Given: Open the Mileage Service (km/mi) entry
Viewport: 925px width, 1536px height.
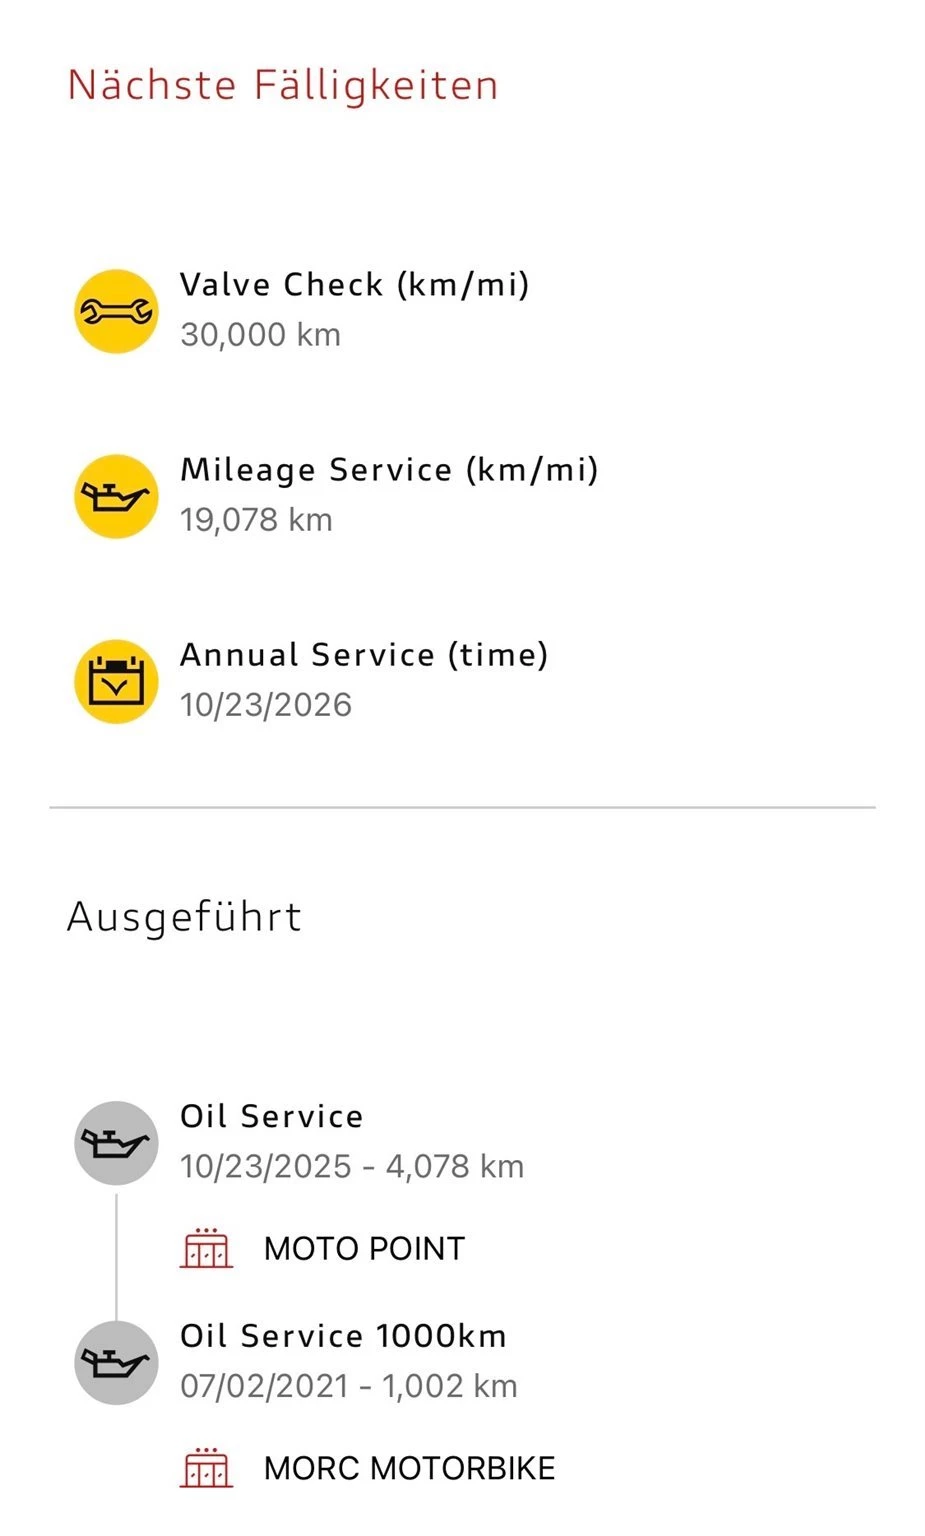Looking at the screenshot, I should pos(389,470).
